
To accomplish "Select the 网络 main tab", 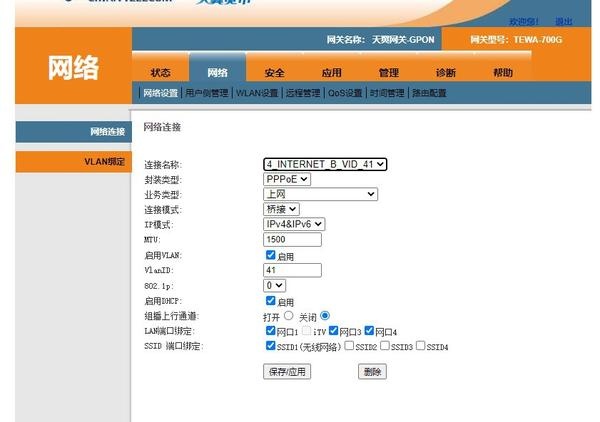I will (217, 72).
